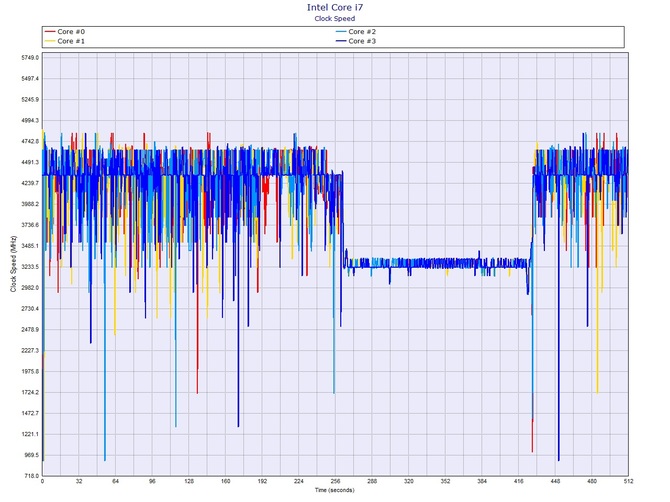This screenshot has width=670, height=502.
Task: Click the 160 time axis tick label
Action: [226, 481]
